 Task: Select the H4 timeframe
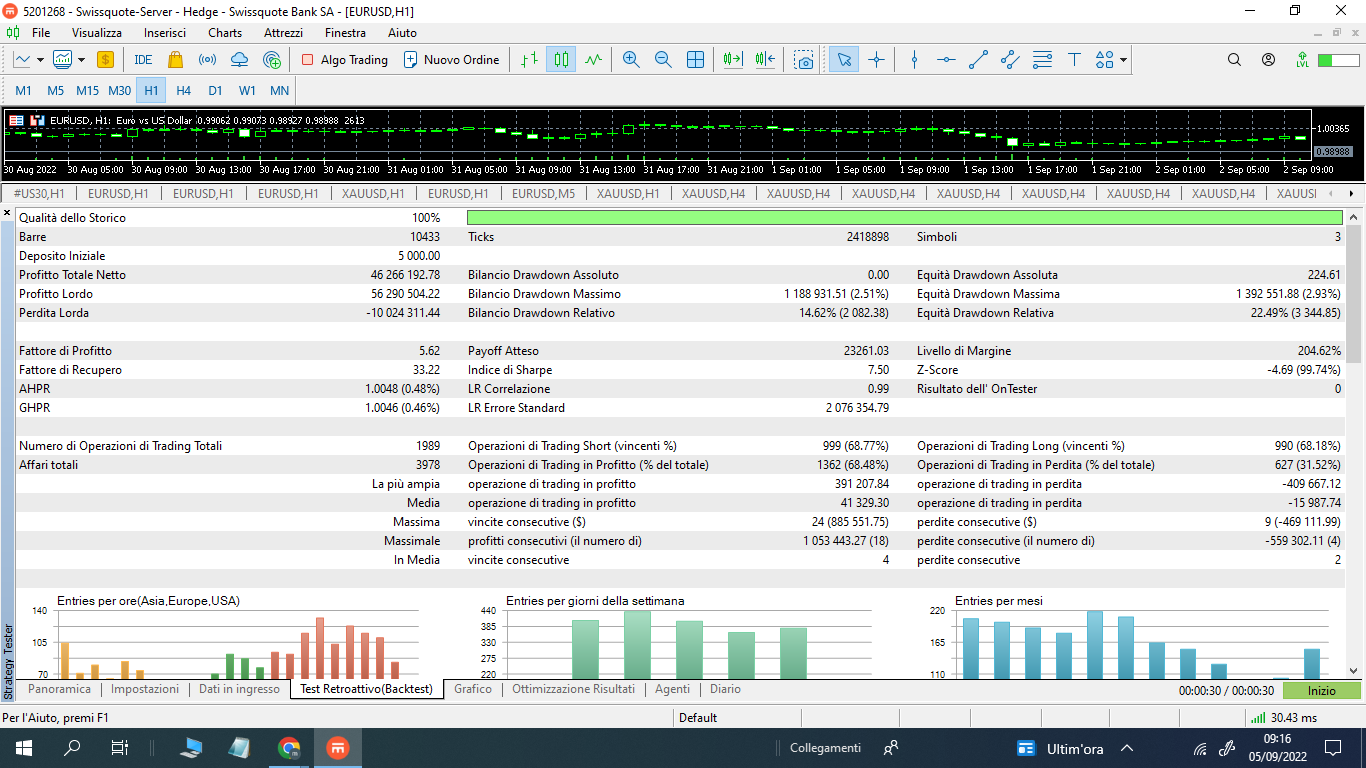pyautogui.click(x=184, y=90)
